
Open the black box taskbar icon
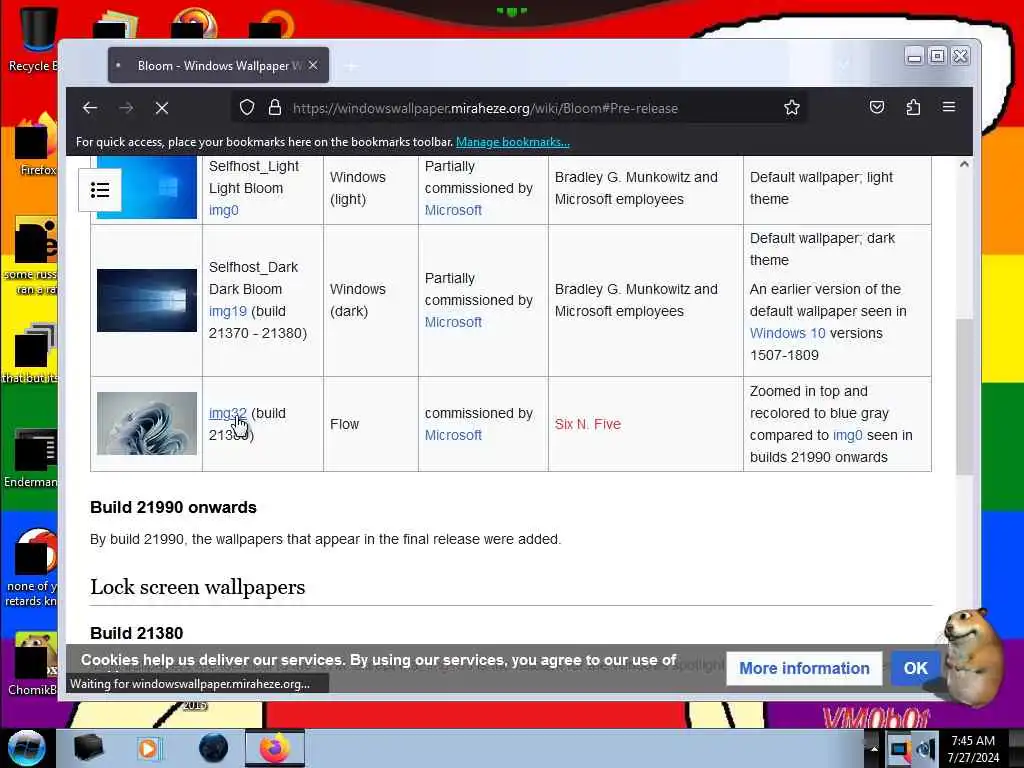coord(88,748)
